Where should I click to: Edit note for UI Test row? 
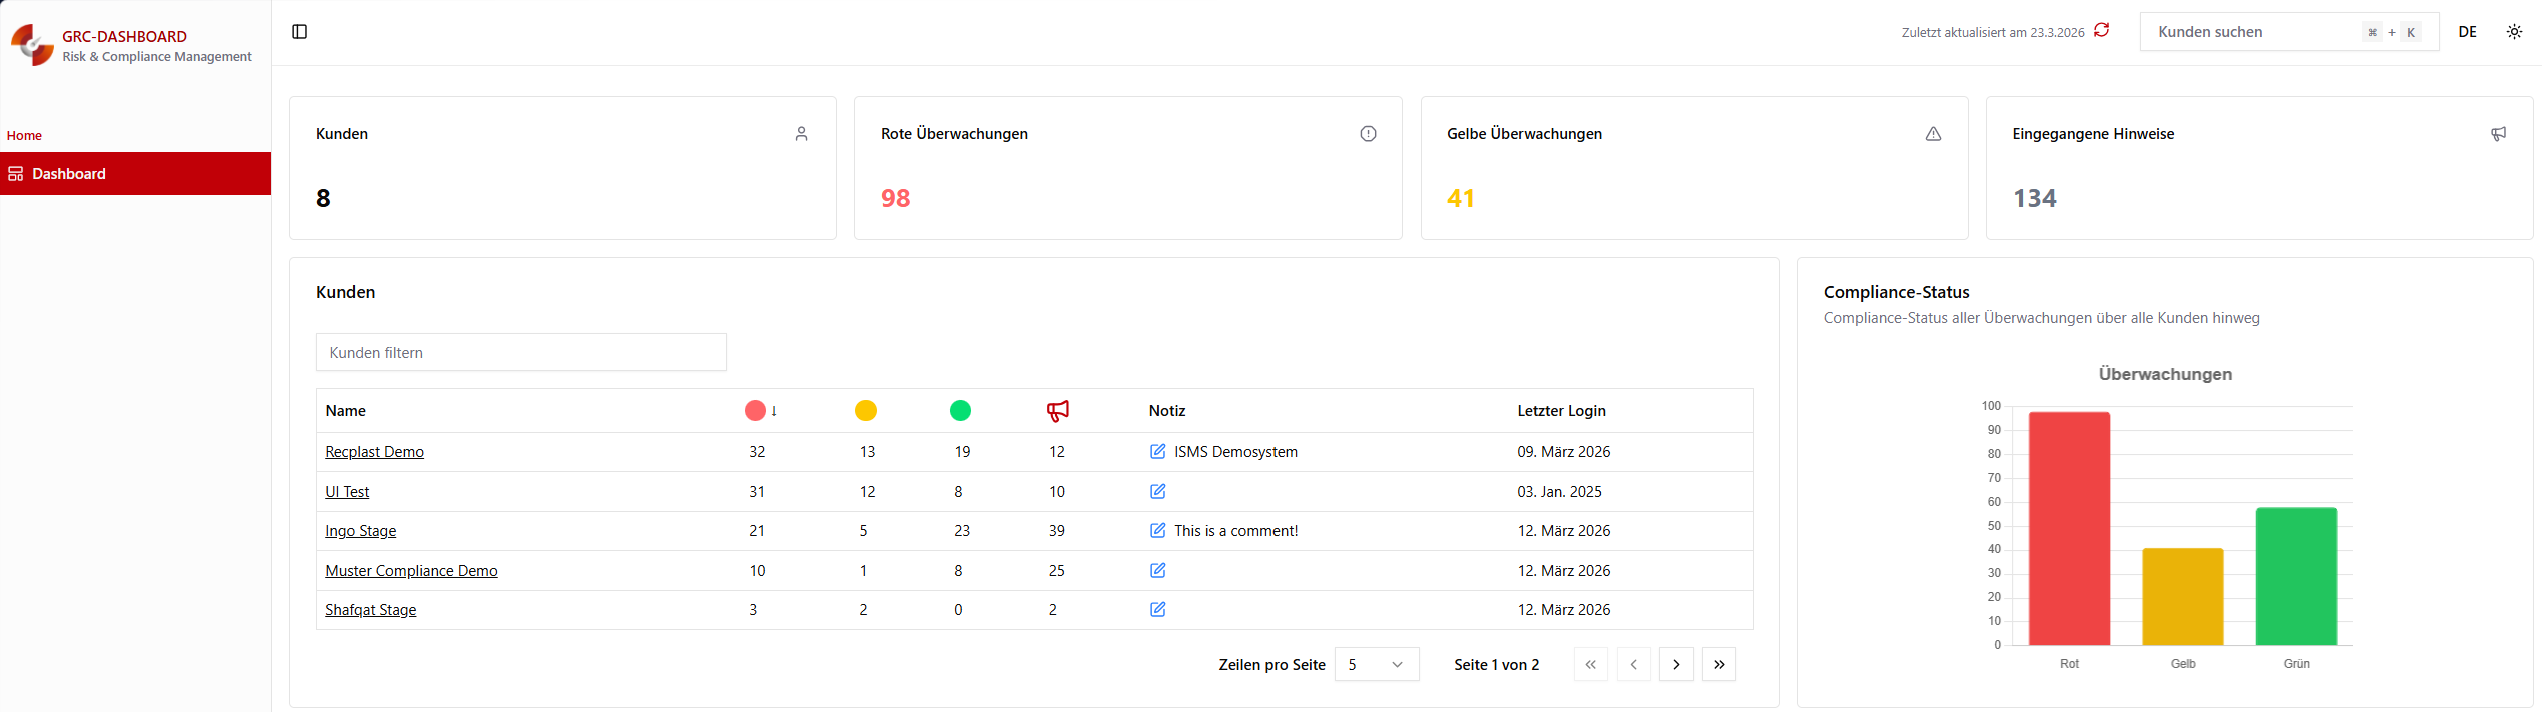[x=1157, y=491]
